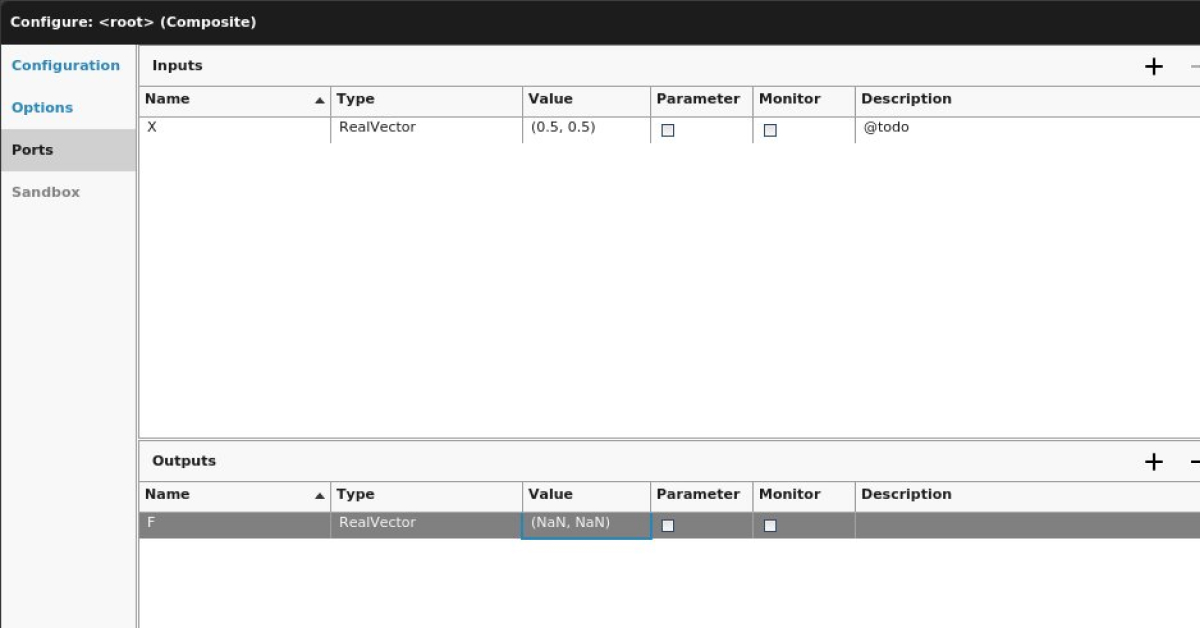Viewport: 1200px width, 628px height.
Task: Sort outputs by Name column arrow
Action: 319,495
